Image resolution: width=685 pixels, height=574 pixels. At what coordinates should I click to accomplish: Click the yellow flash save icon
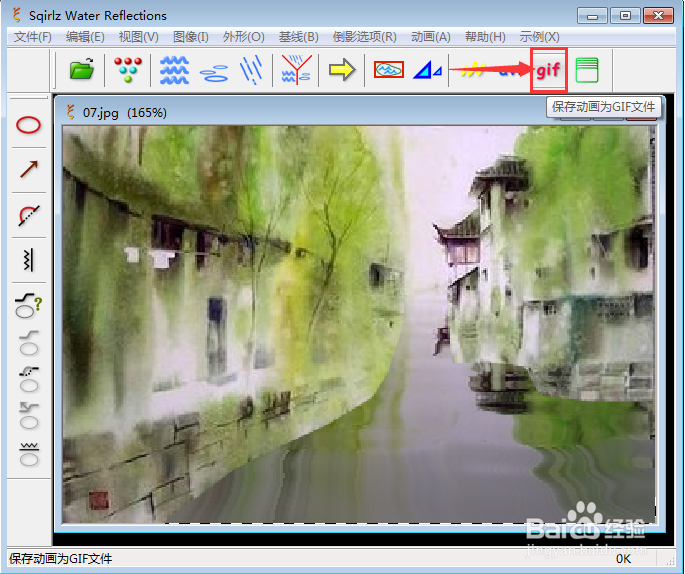(x=473, y=69)
